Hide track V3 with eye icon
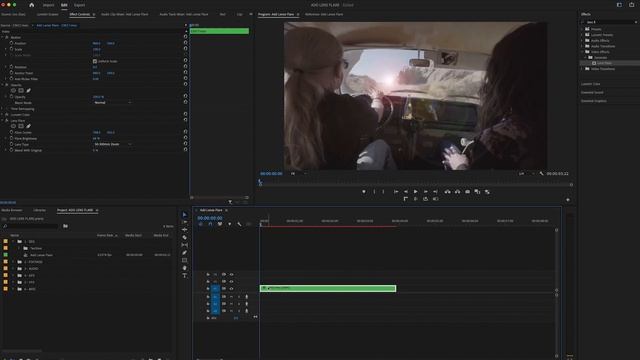This screenshot has height=360, width=640. (x=231, y=274)
